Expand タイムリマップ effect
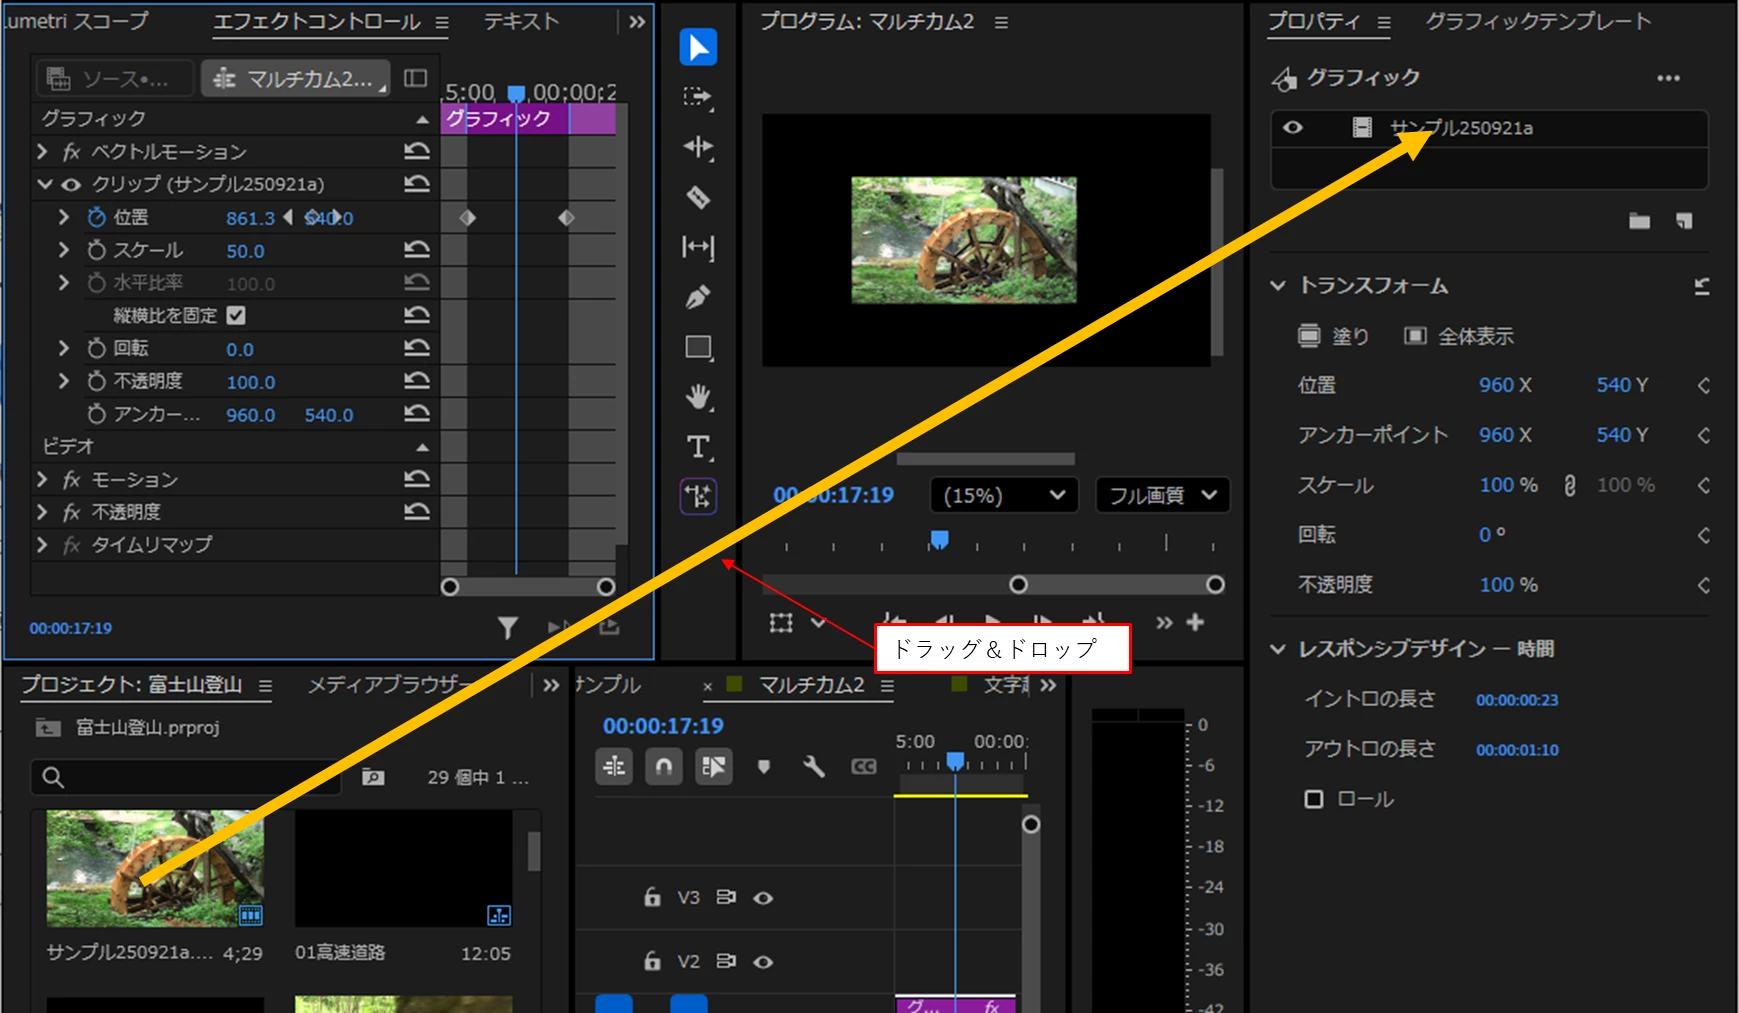 click(x=42, y=545)
